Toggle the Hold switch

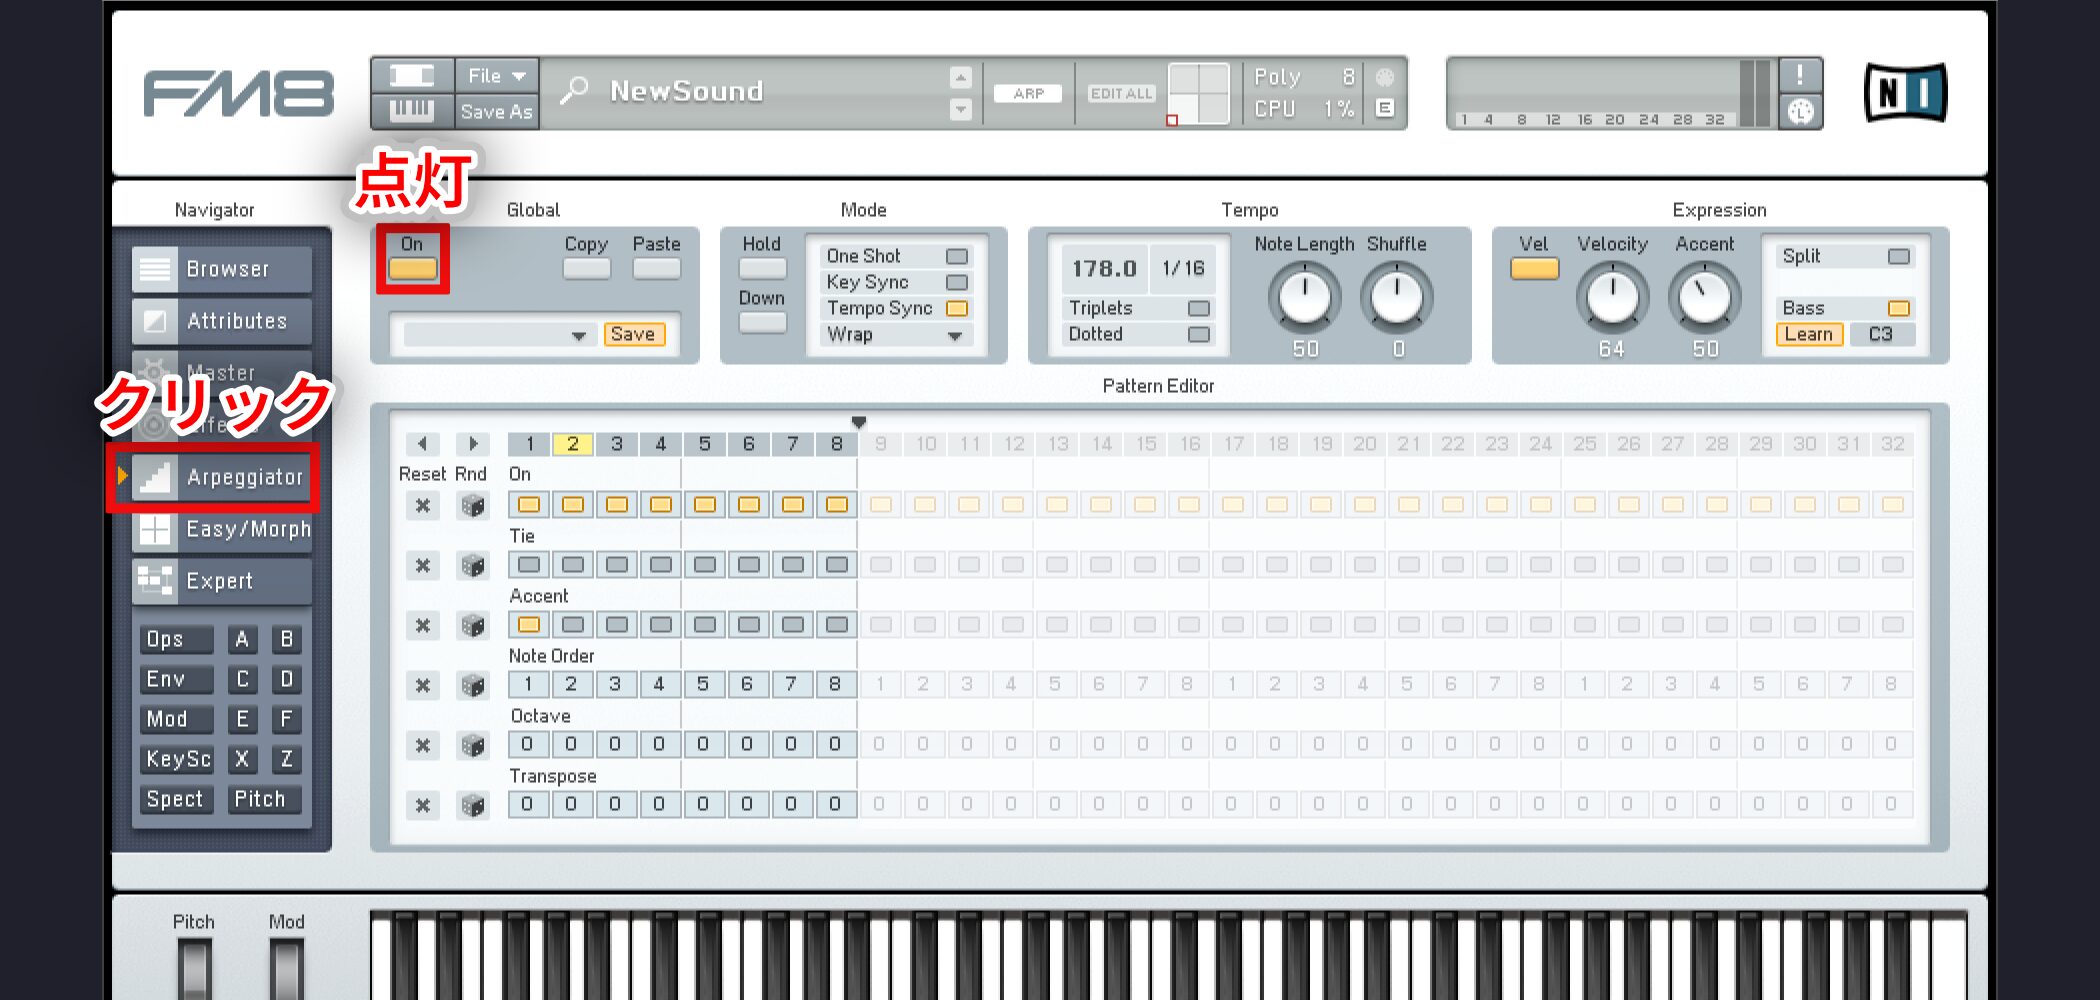pyautogui.click(x=762, y=269)
